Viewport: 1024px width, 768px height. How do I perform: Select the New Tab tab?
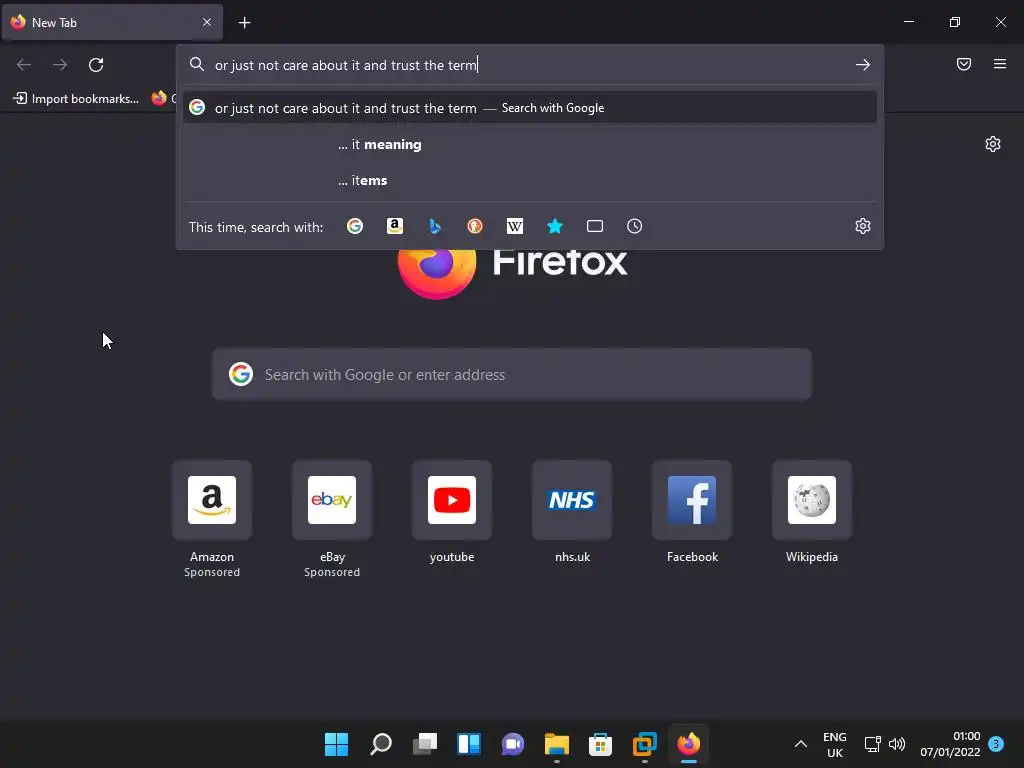click(112, 22)
